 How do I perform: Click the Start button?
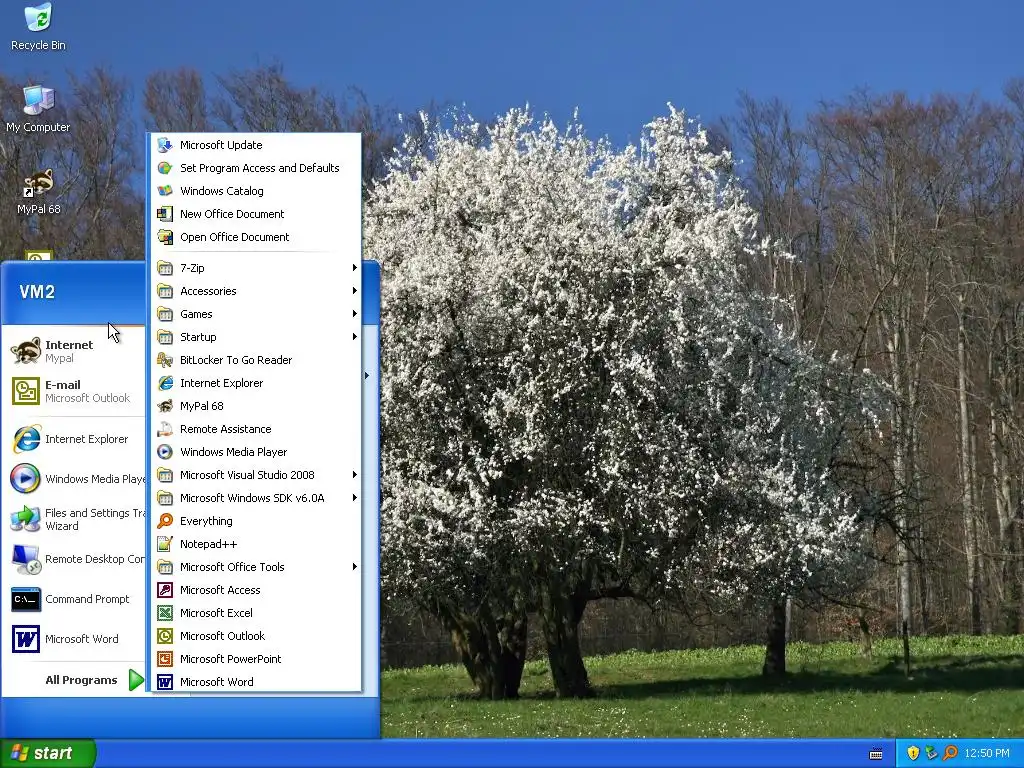click(48, 753)
